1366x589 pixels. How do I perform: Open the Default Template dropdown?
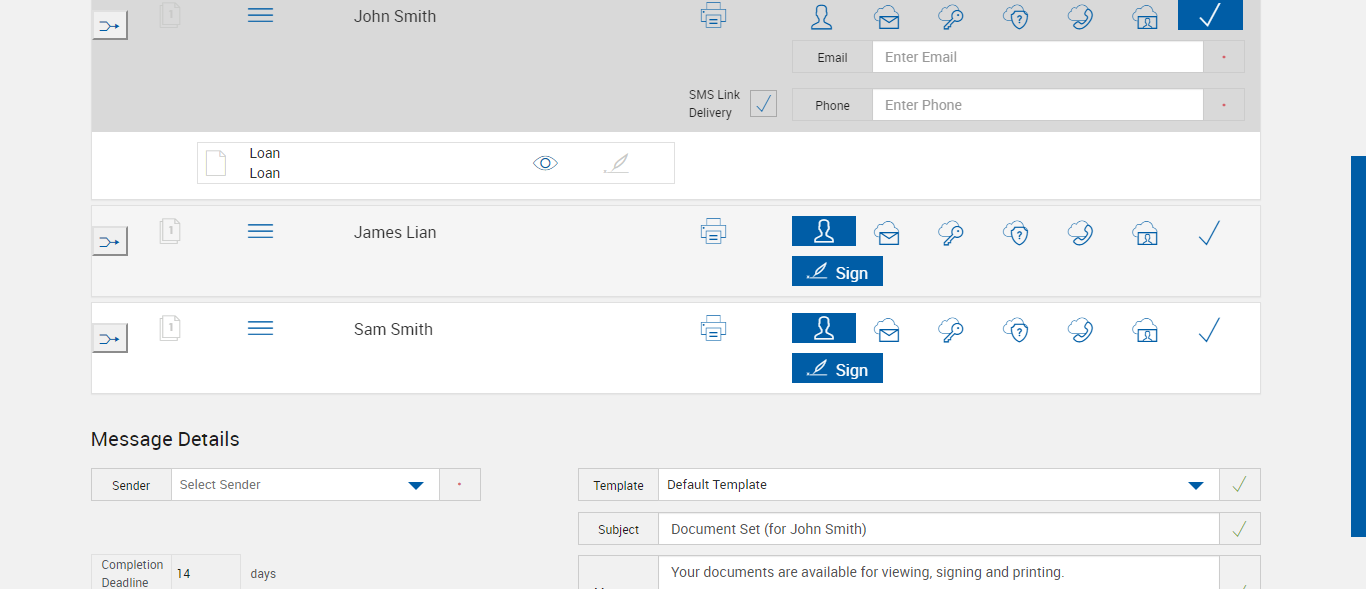coord(938,485)
